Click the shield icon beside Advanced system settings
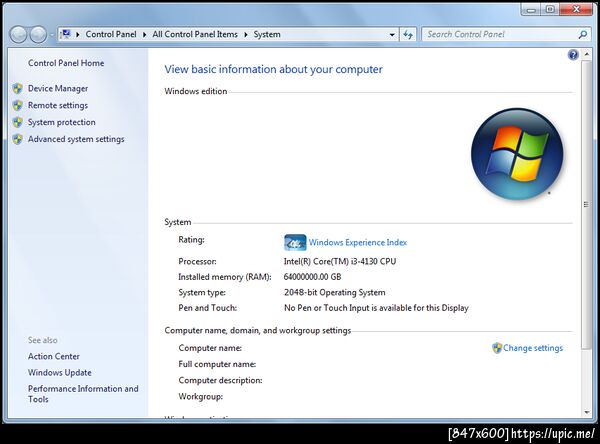The width and height of the screenshot is (600, 444). (x=18, y=139)
